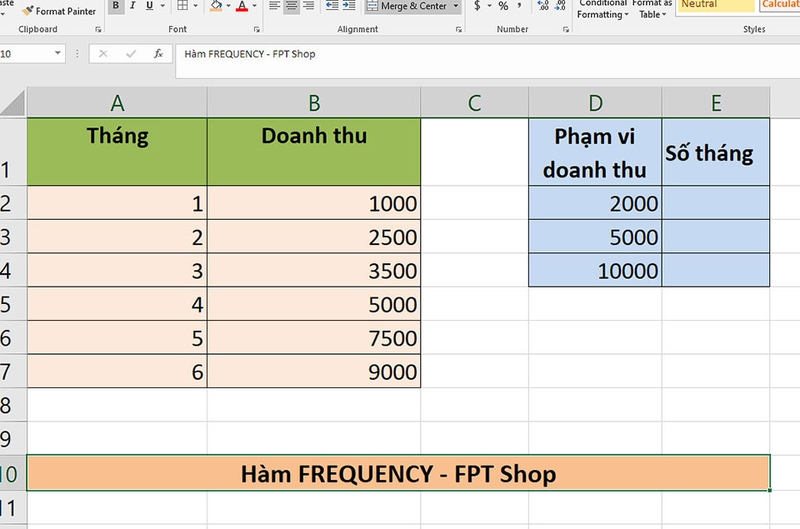The width and height of the screenshot is (800, 529).
Task: Open underline style dropdown arrow
Action: 163,6
